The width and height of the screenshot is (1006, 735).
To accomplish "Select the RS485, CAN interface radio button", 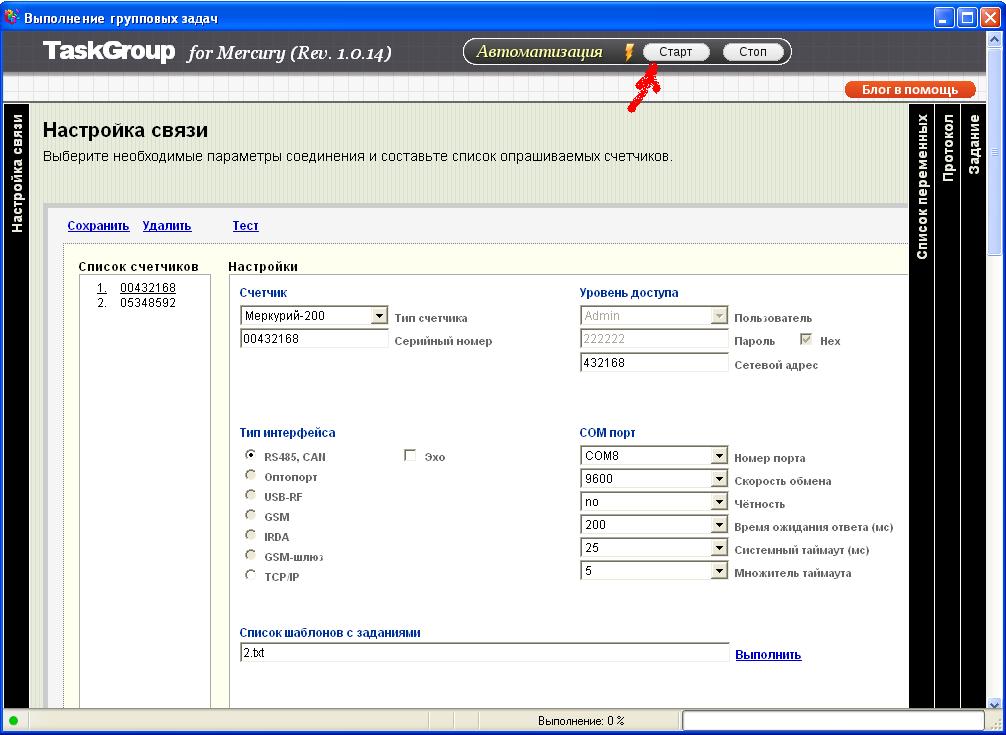I will coord(250,455).
